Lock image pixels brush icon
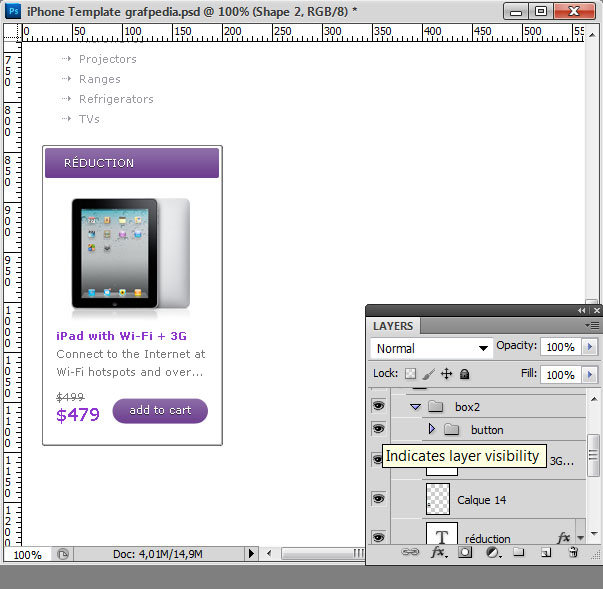 (428, 373)
